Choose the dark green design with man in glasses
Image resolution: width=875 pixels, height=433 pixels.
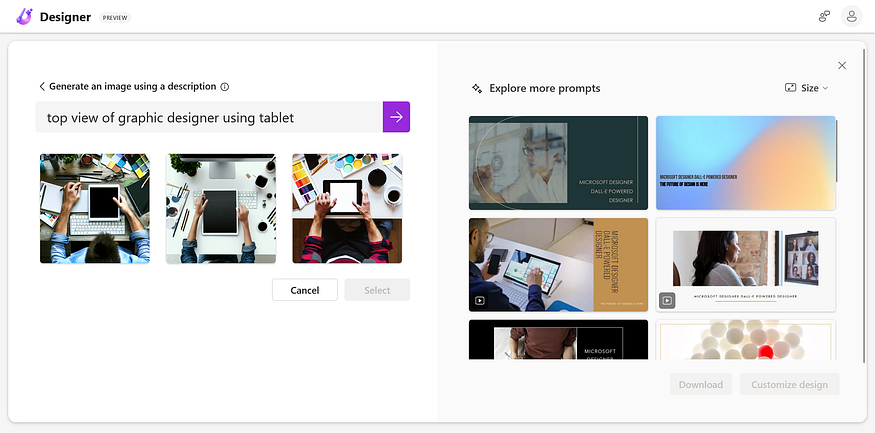pyautogui.click(x=558, y=163)
